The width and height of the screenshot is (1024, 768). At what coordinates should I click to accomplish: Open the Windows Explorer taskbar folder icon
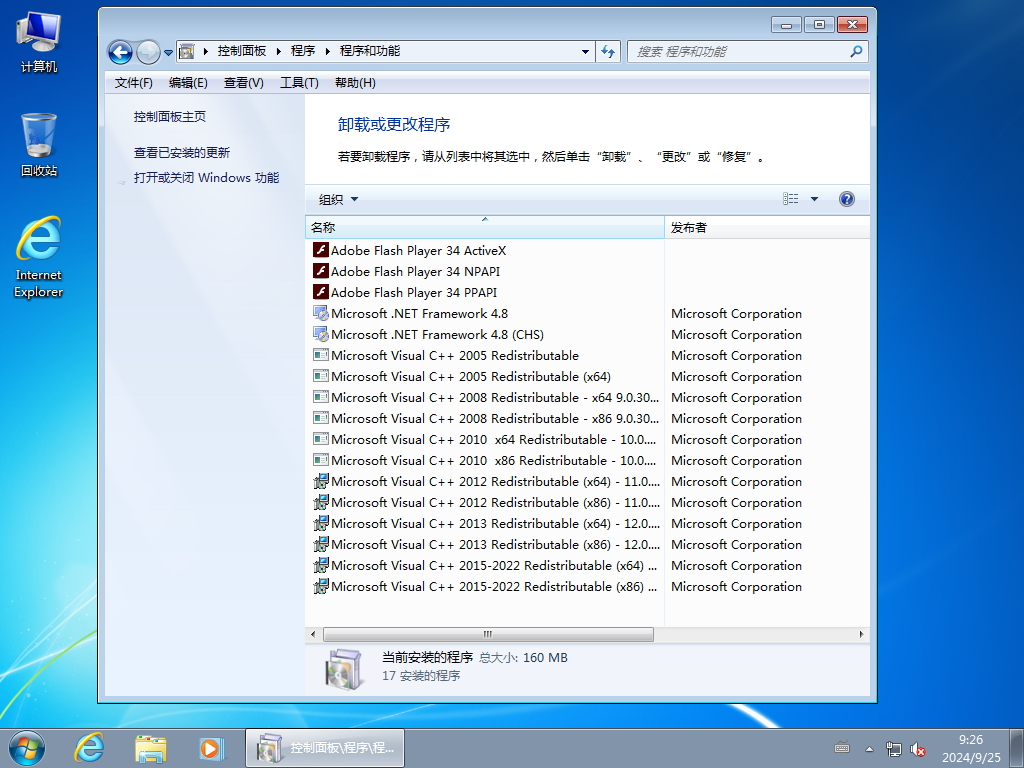coord(151,747)
